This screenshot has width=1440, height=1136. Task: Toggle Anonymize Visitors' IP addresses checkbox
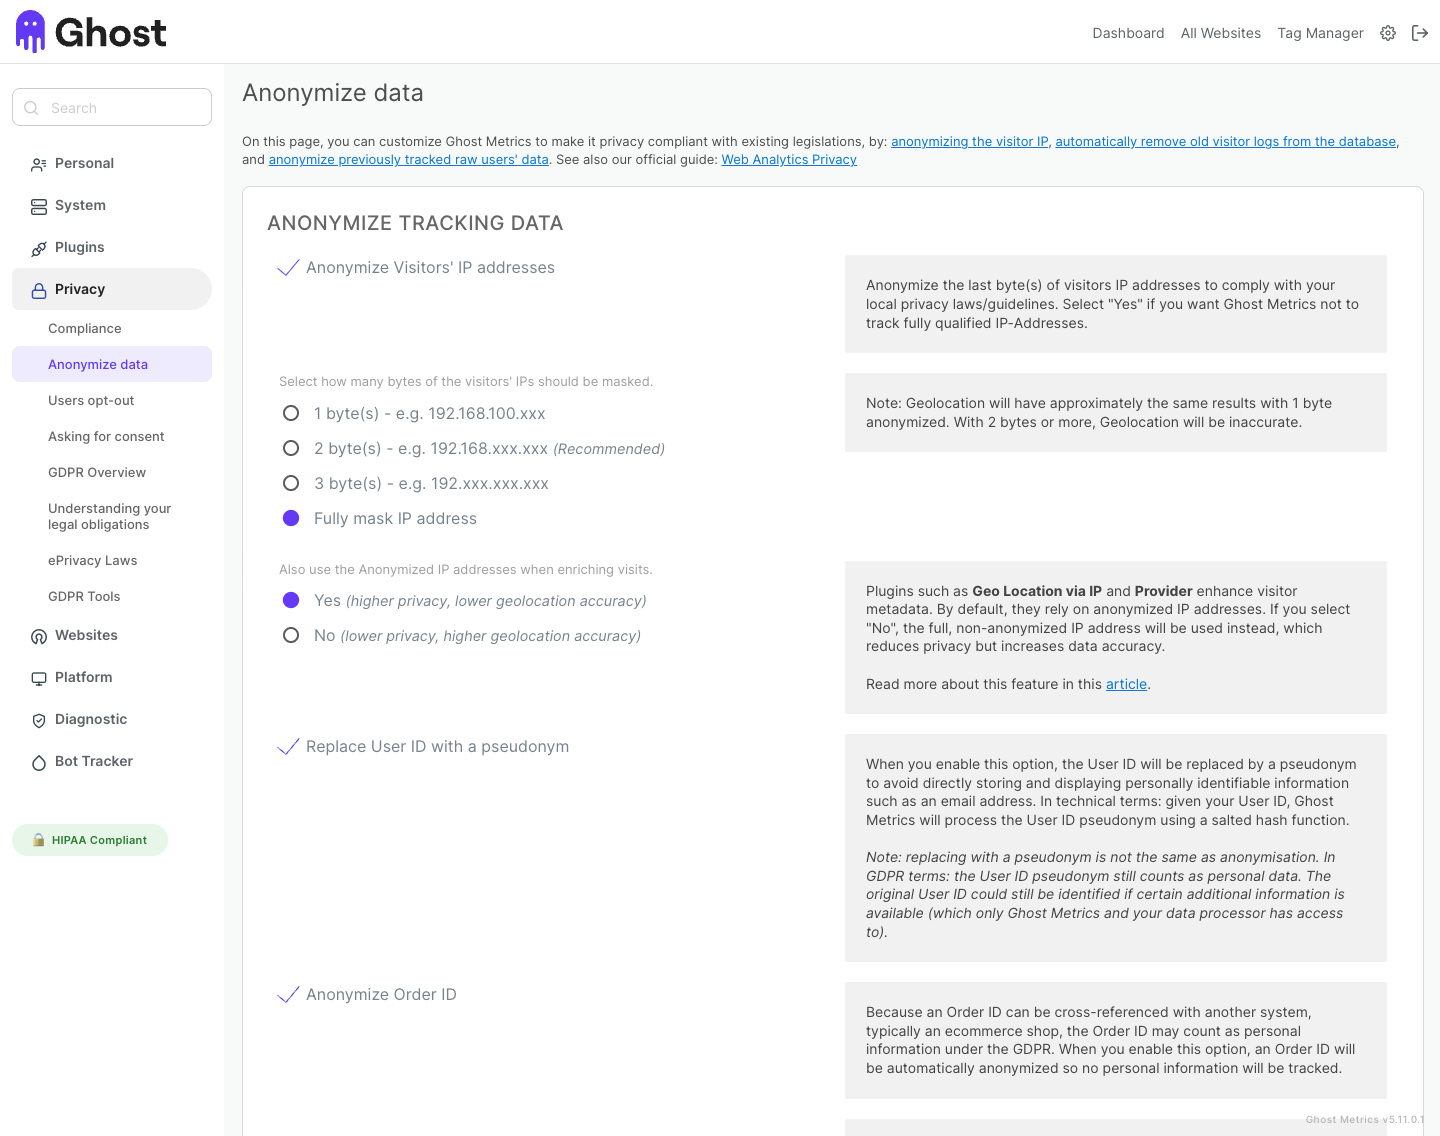(x=288, y=267)
